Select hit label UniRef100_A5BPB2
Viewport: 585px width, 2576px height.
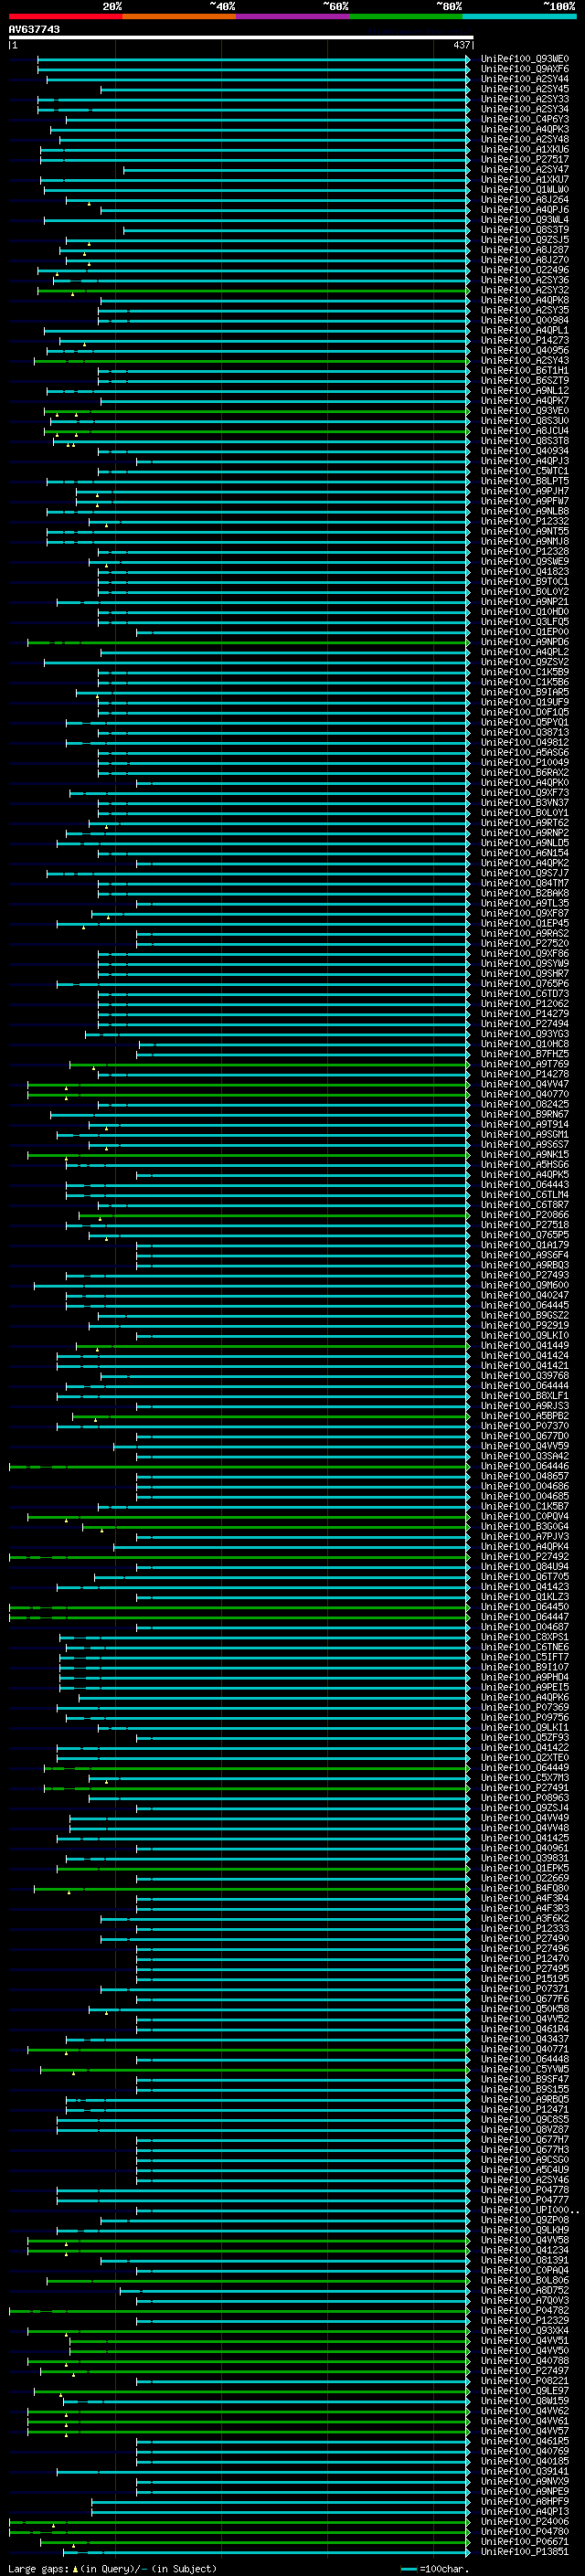pyautogui.click(x=525, y=1416)
